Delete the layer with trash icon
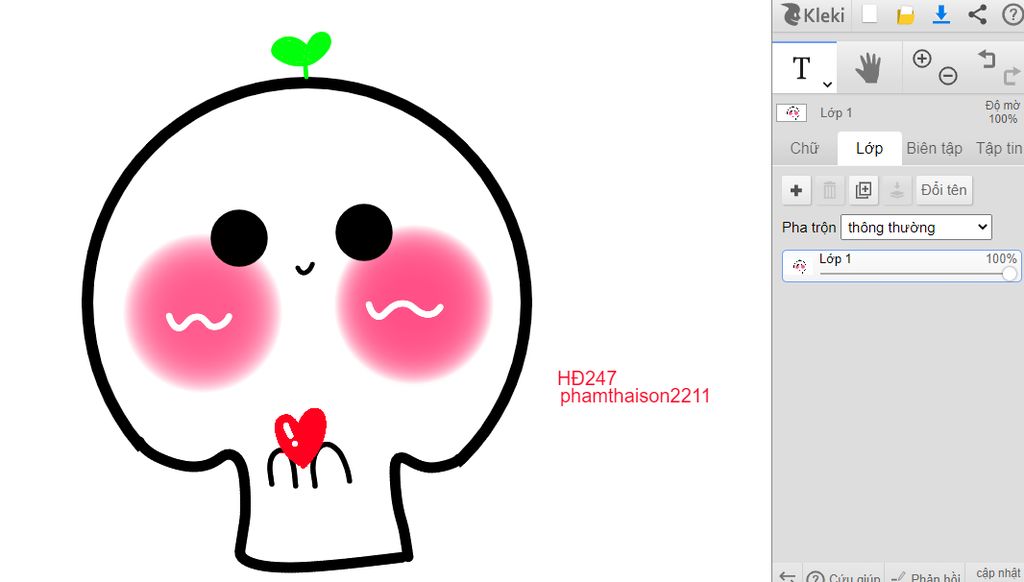1024x582 pixels. [x=829, y=190]
